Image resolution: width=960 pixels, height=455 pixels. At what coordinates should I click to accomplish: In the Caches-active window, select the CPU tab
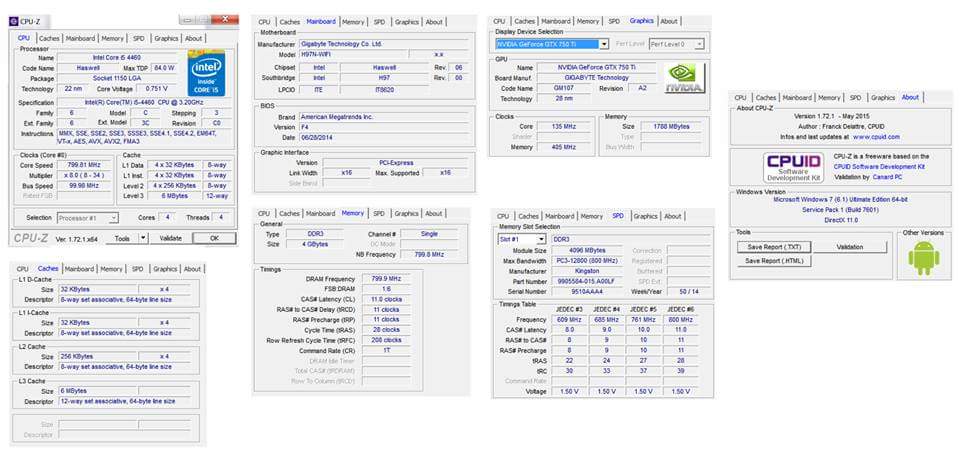tap(23, 269)
